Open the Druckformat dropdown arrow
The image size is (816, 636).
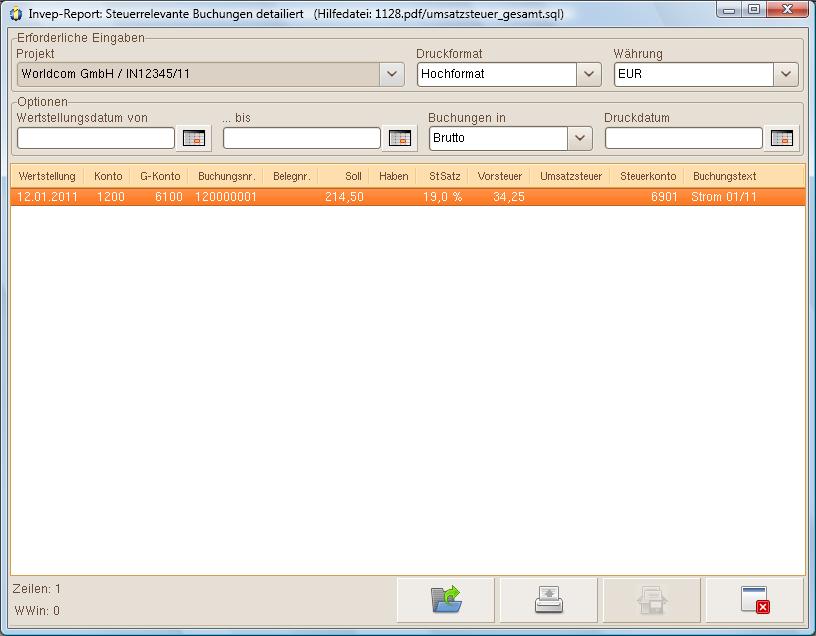(589, 74)
